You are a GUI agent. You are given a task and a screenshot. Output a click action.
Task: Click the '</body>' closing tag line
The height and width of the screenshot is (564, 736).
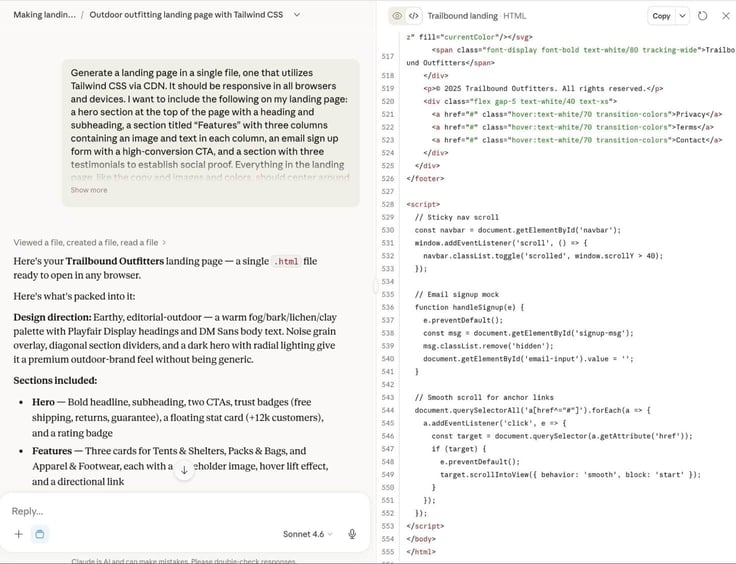click(x=421, y=539)
